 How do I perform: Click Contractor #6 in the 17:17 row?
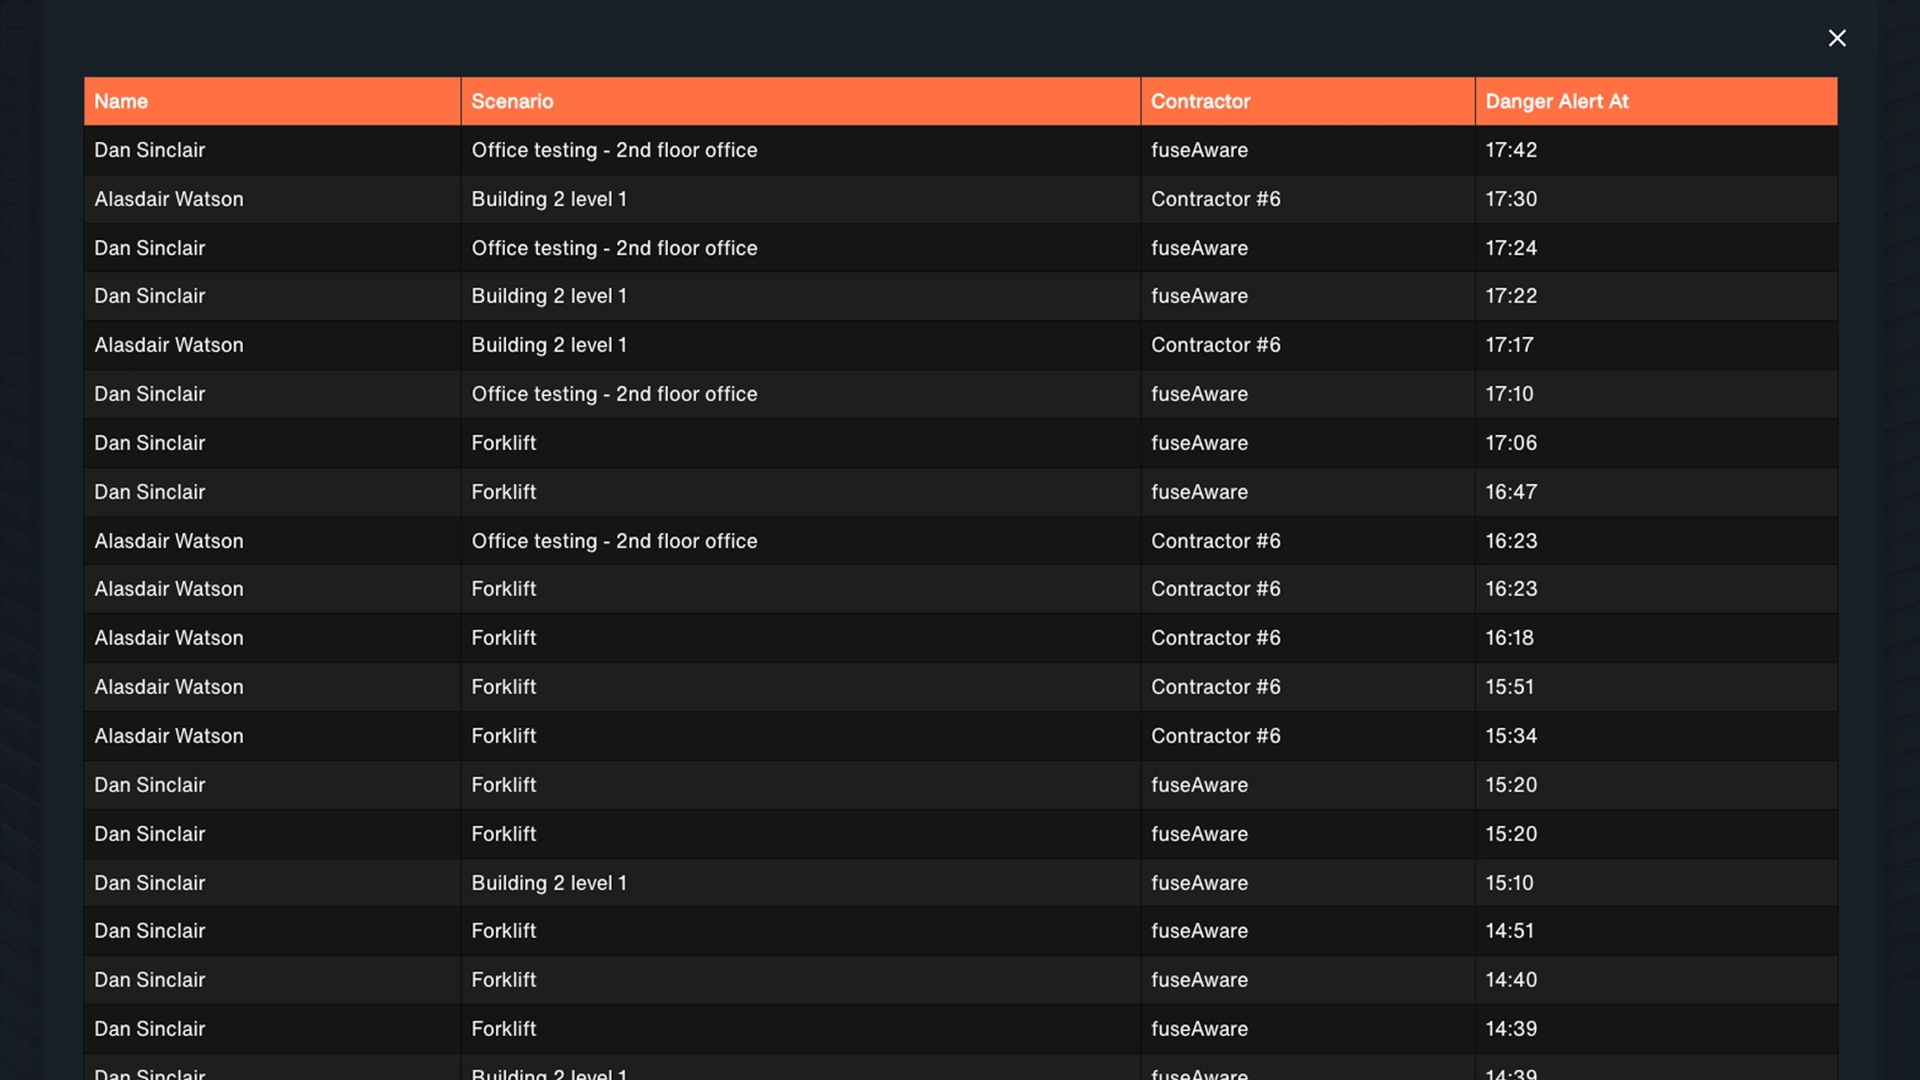pyautogui.click(x=1215, y=345)
